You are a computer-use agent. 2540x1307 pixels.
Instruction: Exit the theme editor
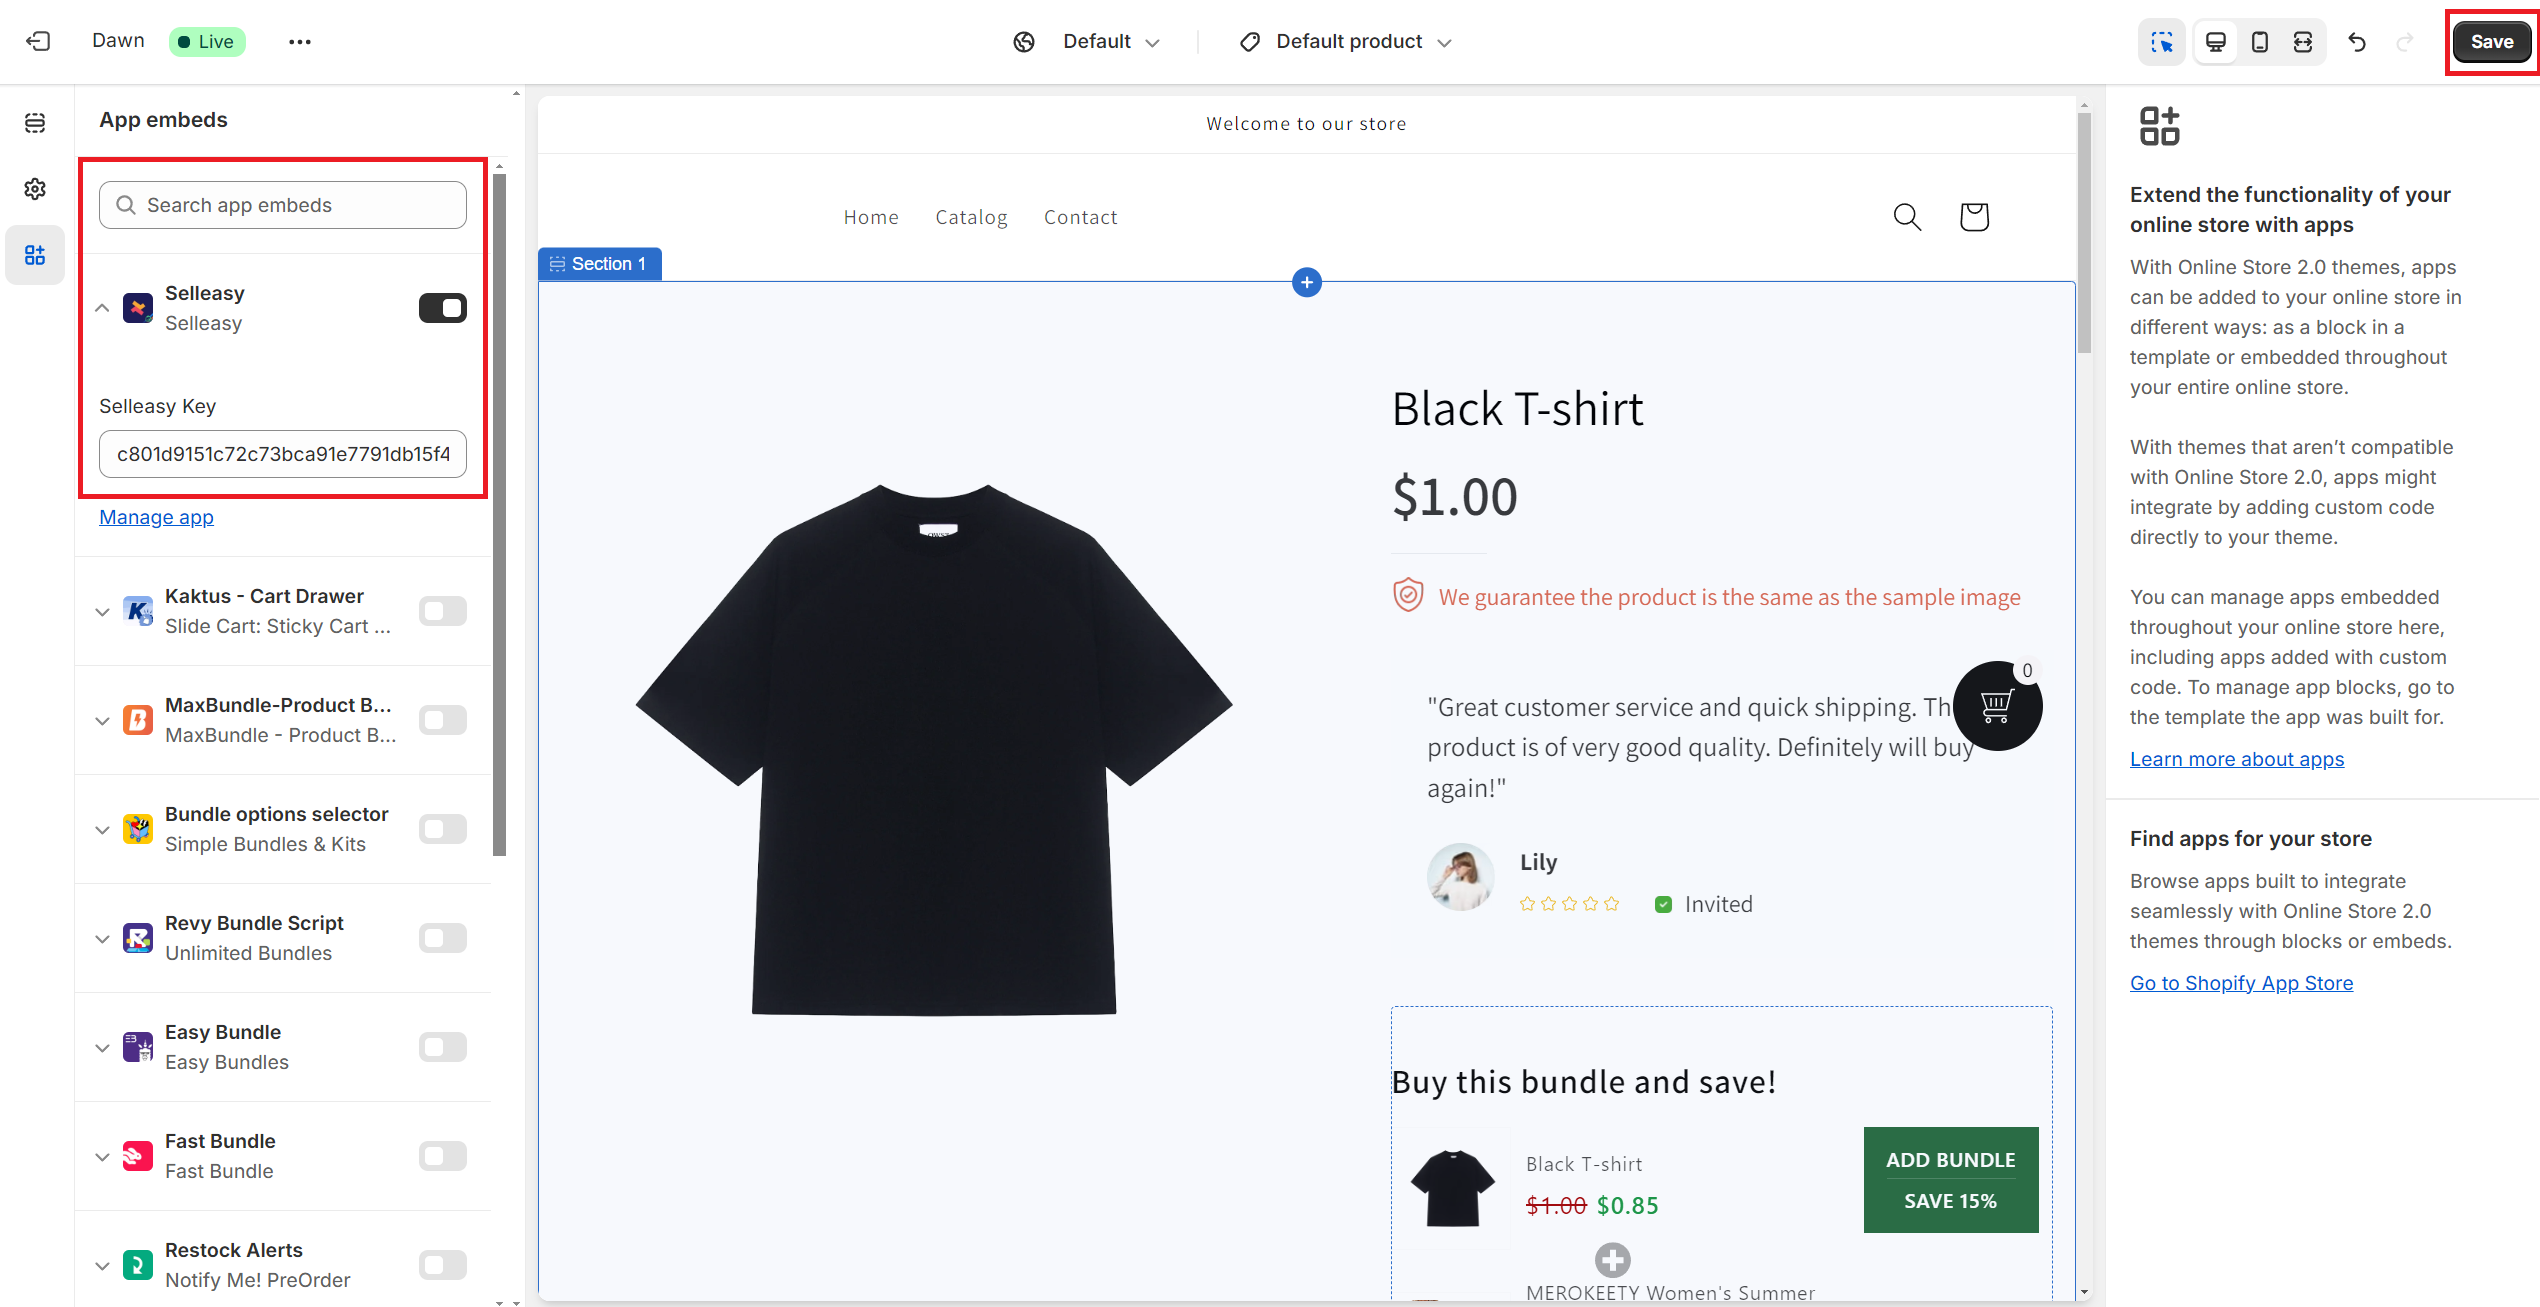pos(37,41)
